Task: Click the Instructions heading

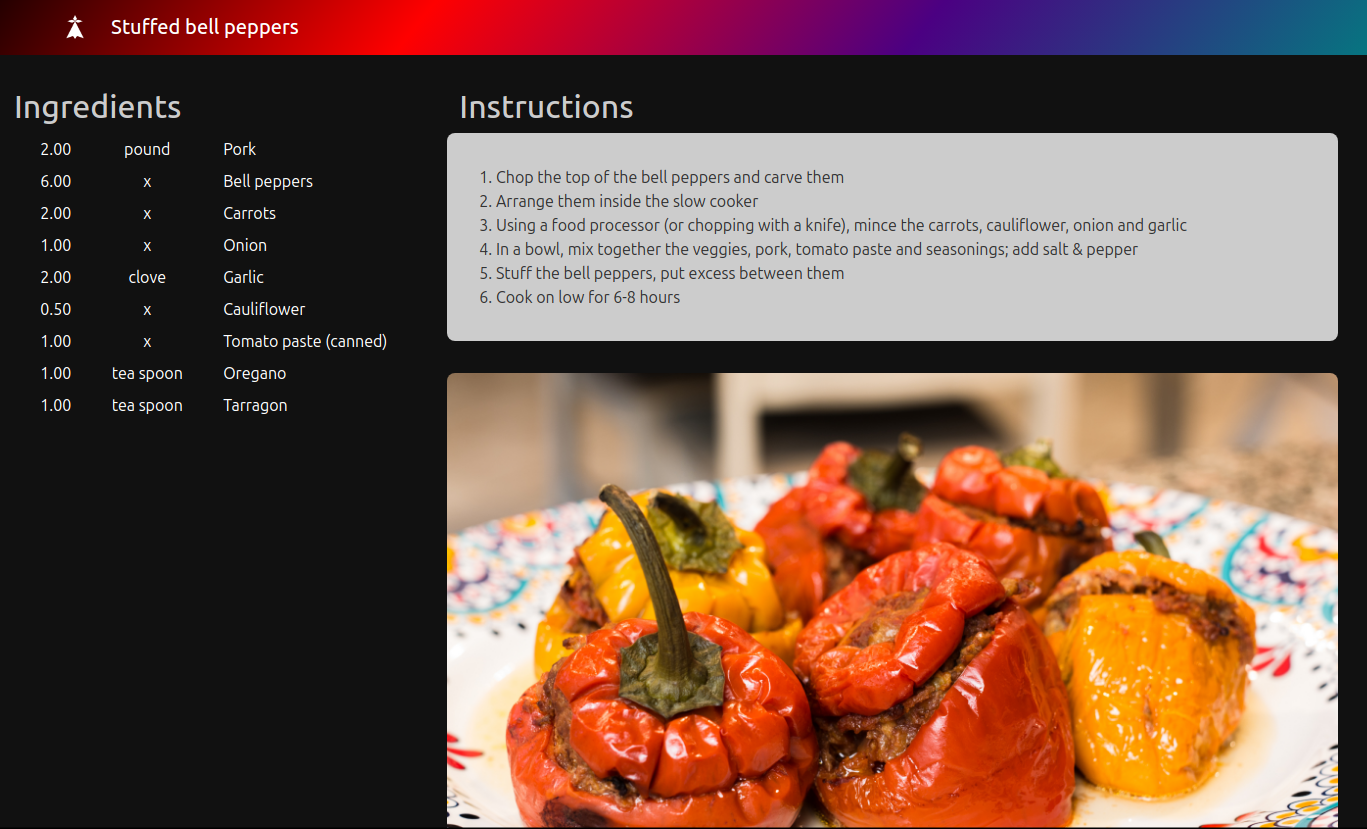Action: tap(546, 107)
